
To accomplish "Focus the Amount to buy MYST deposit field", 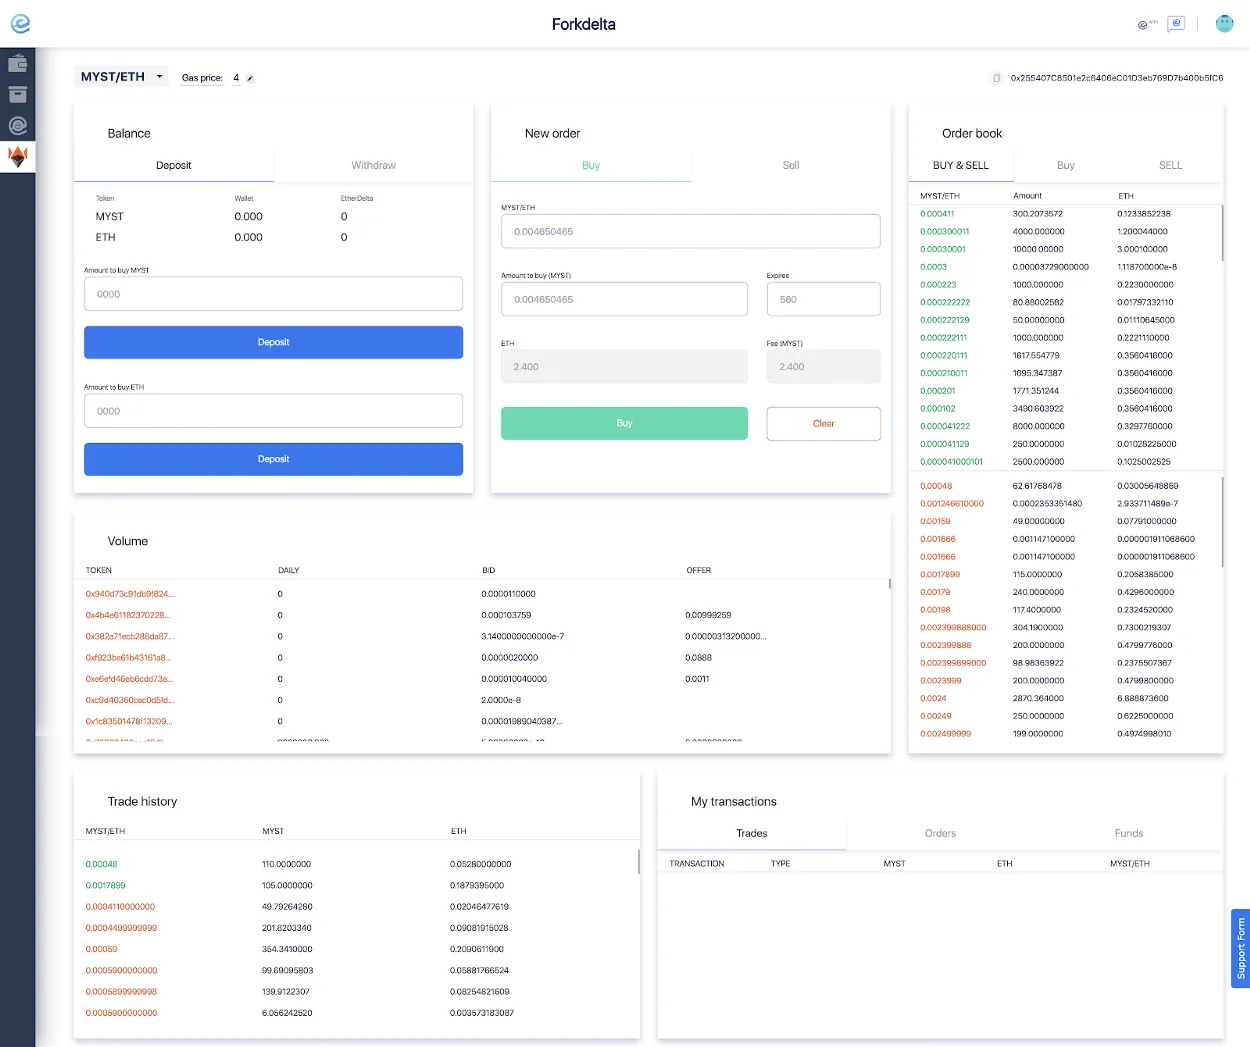I will [273, 294].
